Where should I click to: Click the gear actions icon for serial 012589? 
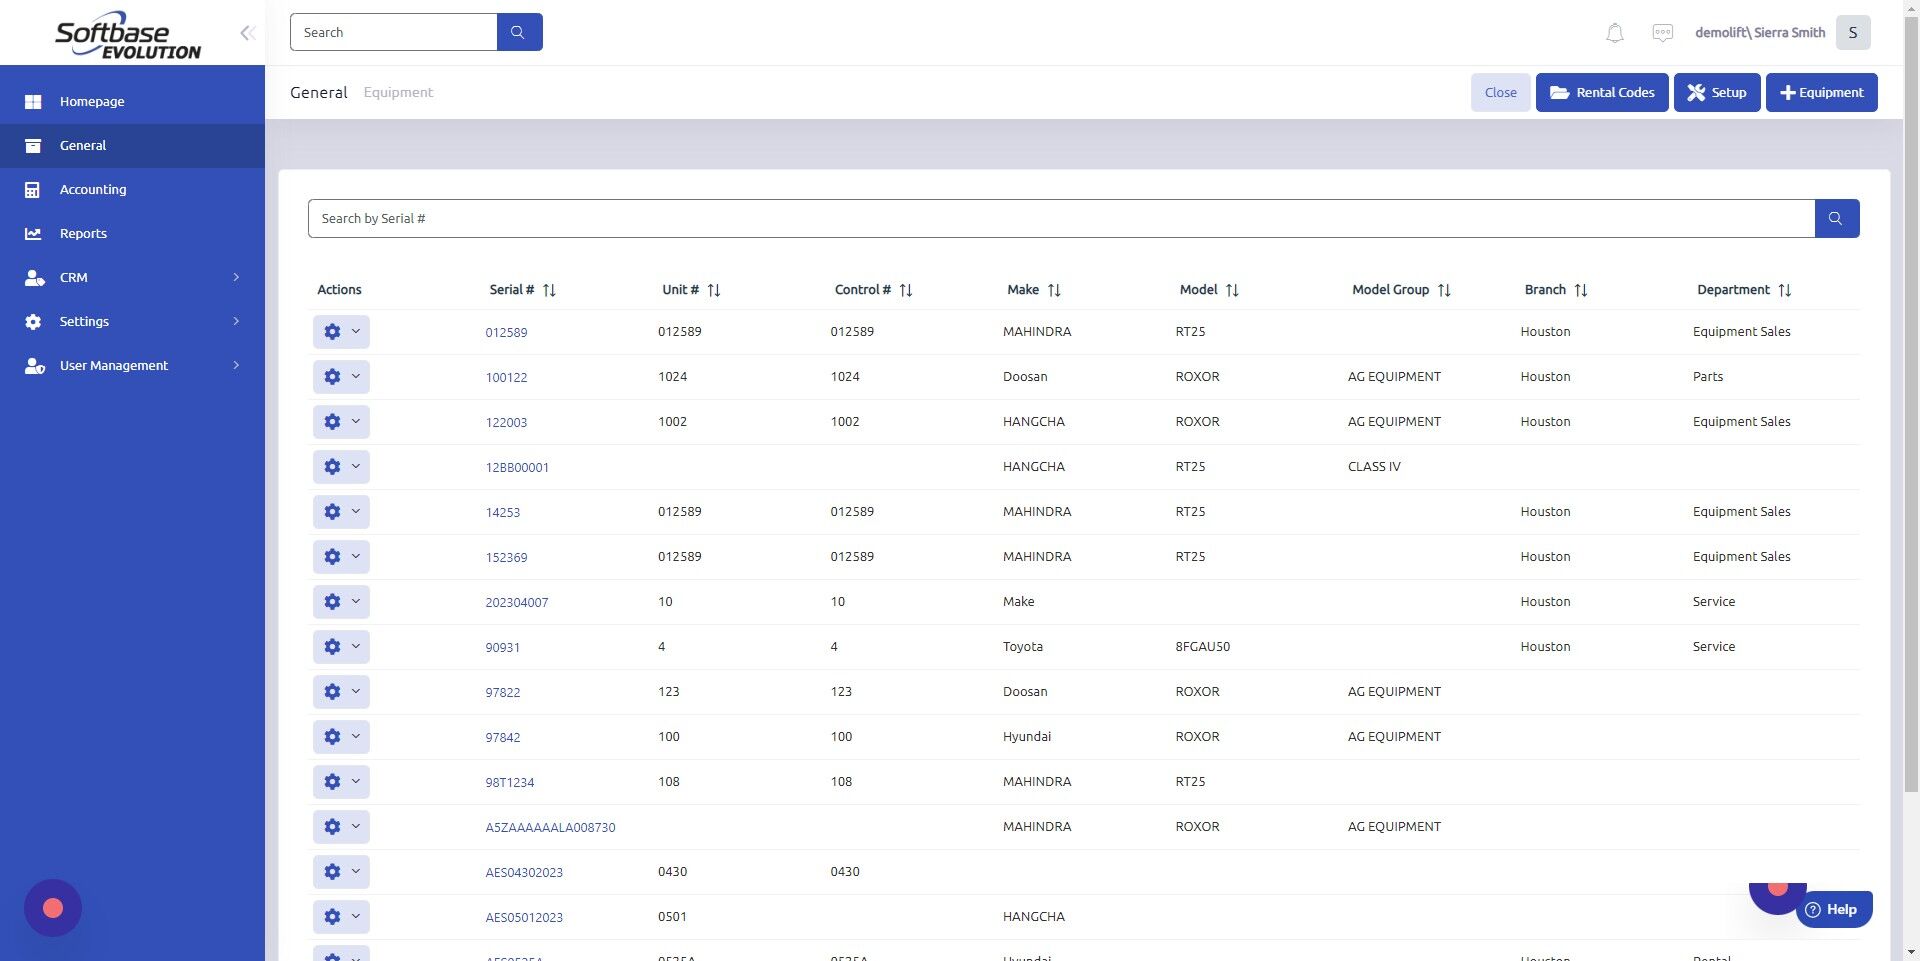332,331
